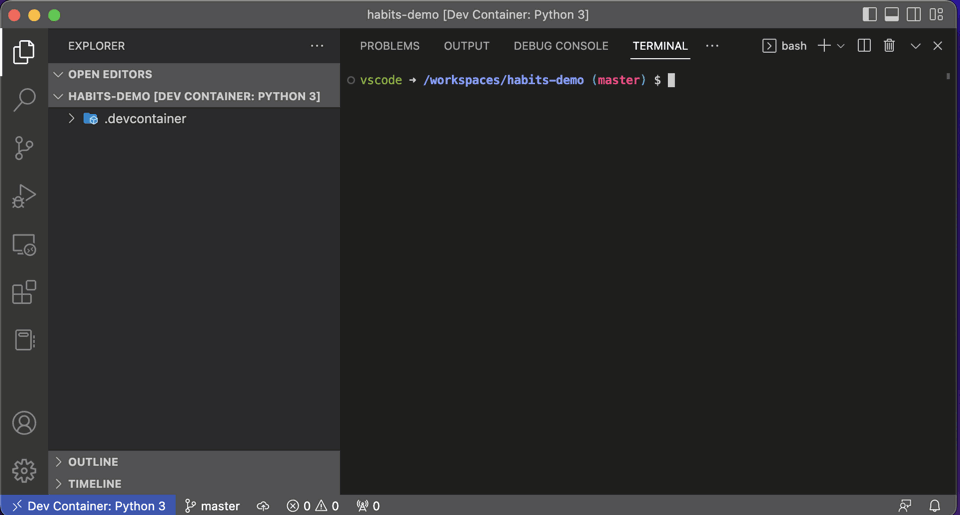
Task: Open Customize Layout icon
Action: [x=936, y=14]
